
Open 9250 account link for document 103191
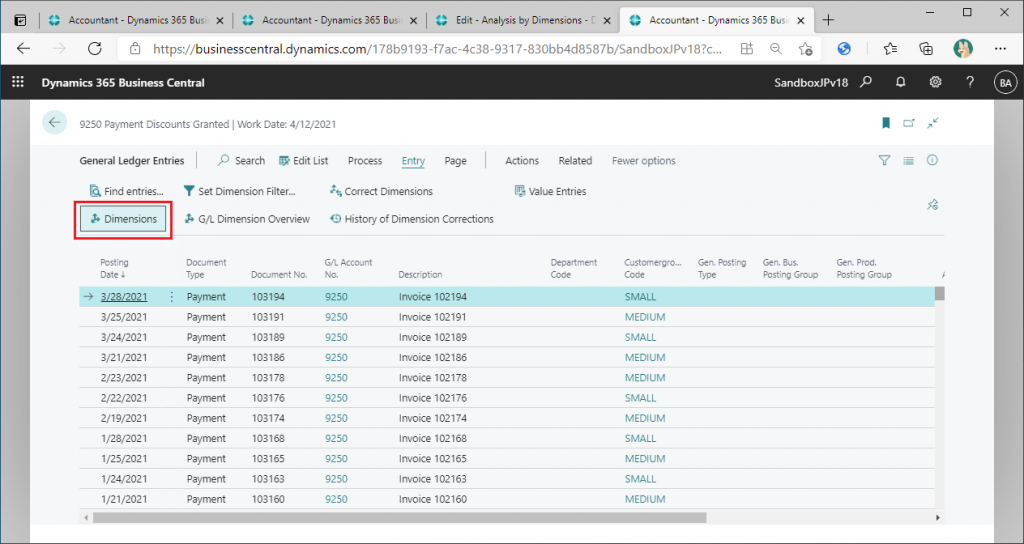[x=336, y=317]
